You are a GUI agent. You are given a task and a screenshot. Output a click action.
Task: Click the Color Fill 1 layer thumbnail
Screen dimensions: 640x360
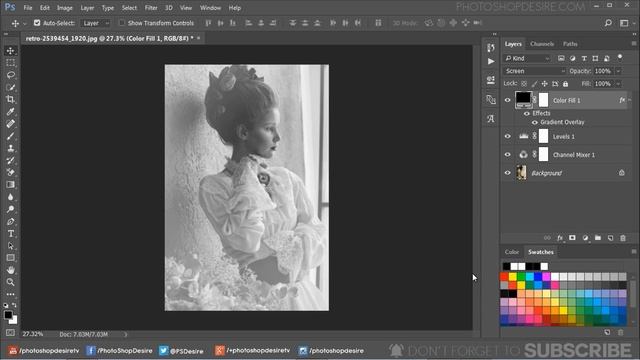click(523, 100)
